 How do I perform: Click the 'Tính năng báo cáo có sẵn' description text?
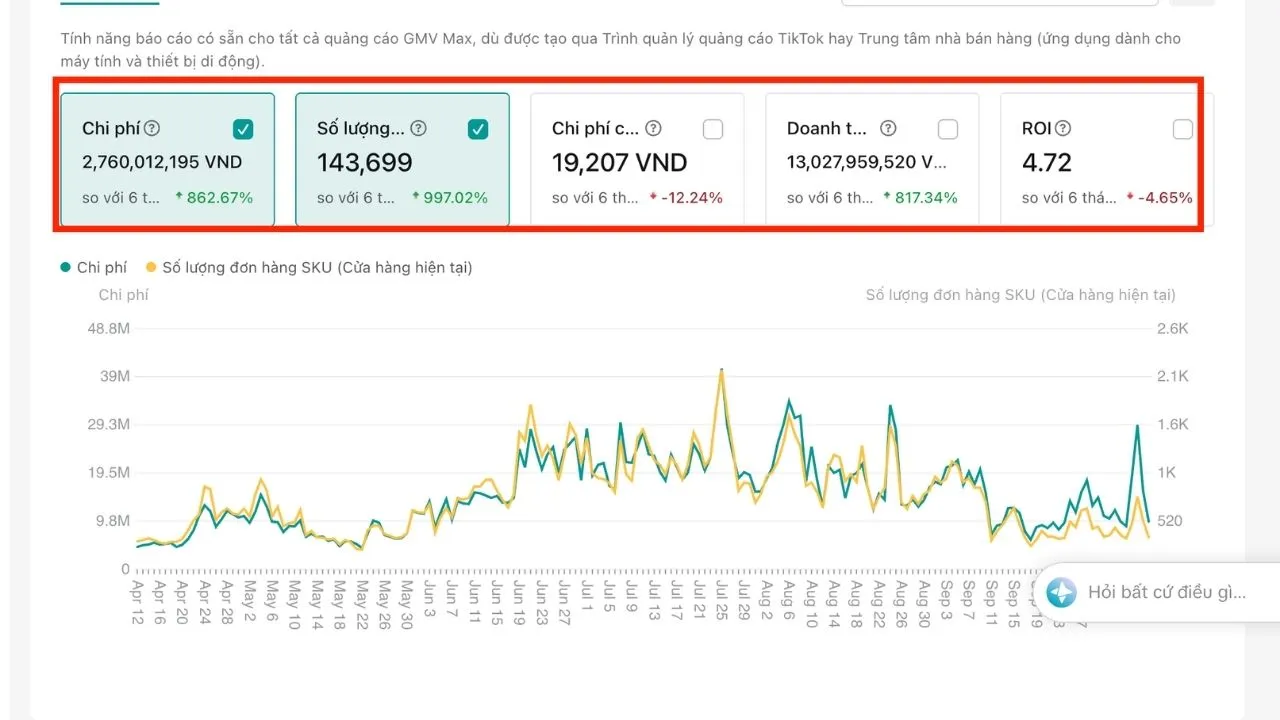(x=620, y=49)
